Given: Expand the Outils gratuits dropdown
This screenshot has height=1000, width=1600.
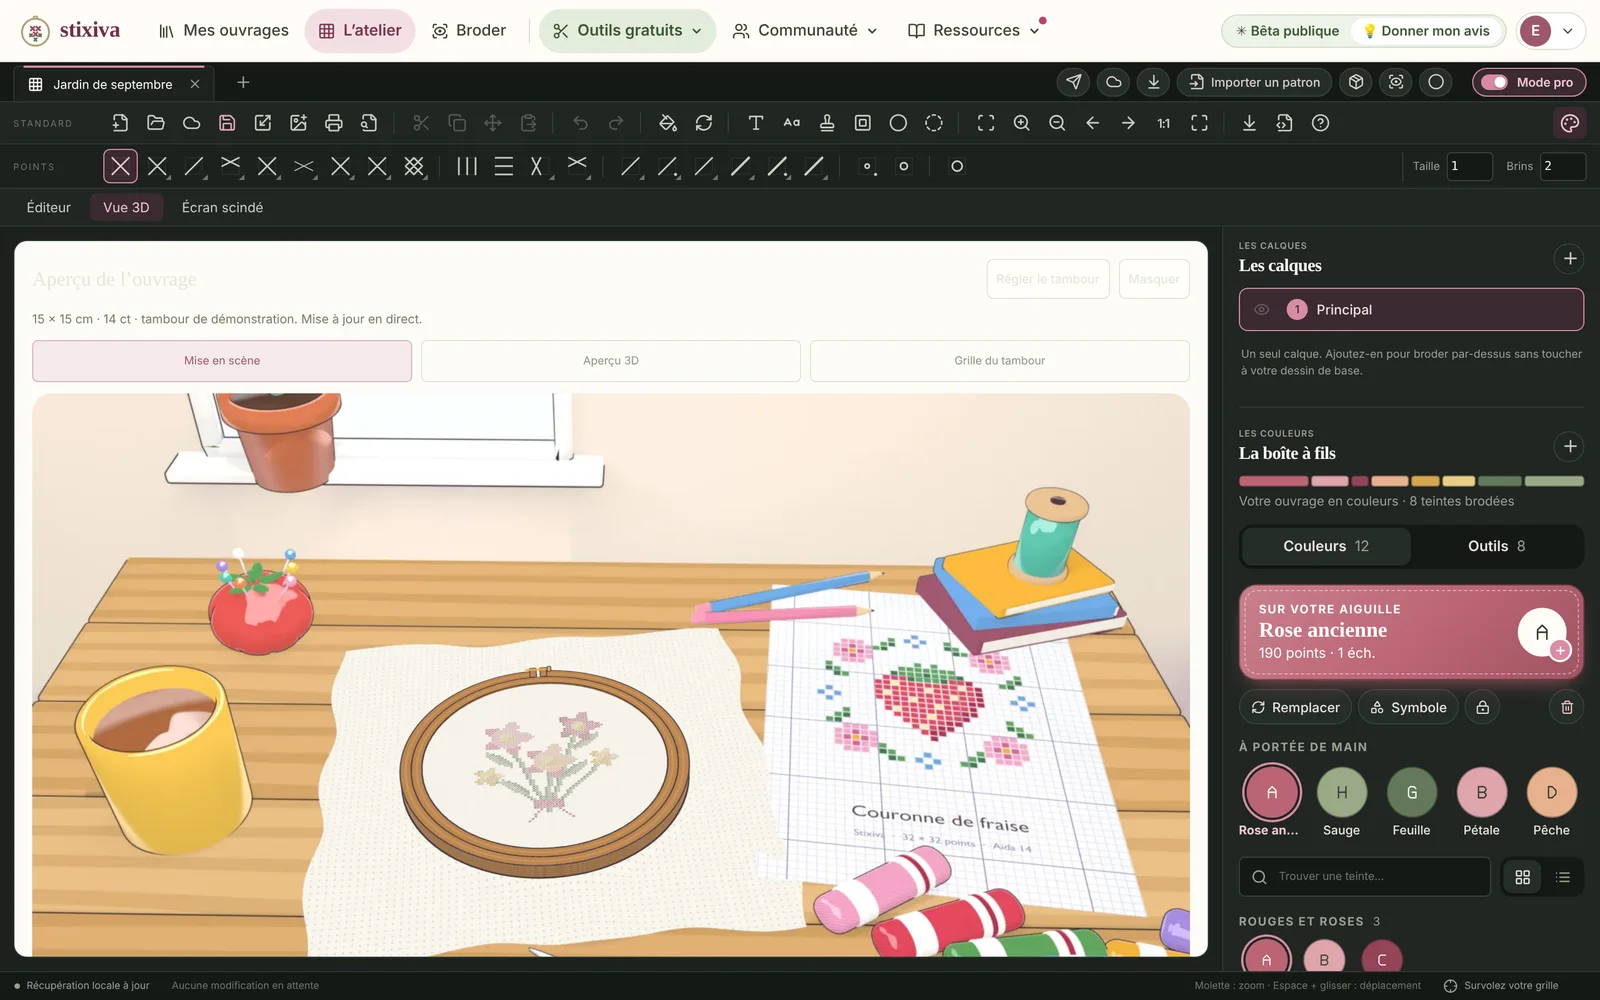Looking at the screenshot, I should (628, 31).
